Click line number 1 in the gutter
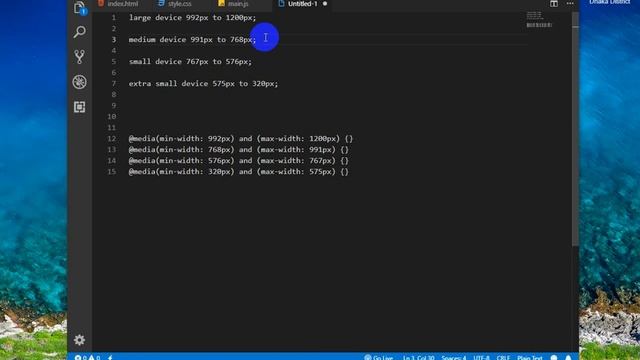This screenshot has width=640, height=360. click(x=113, y=18)
